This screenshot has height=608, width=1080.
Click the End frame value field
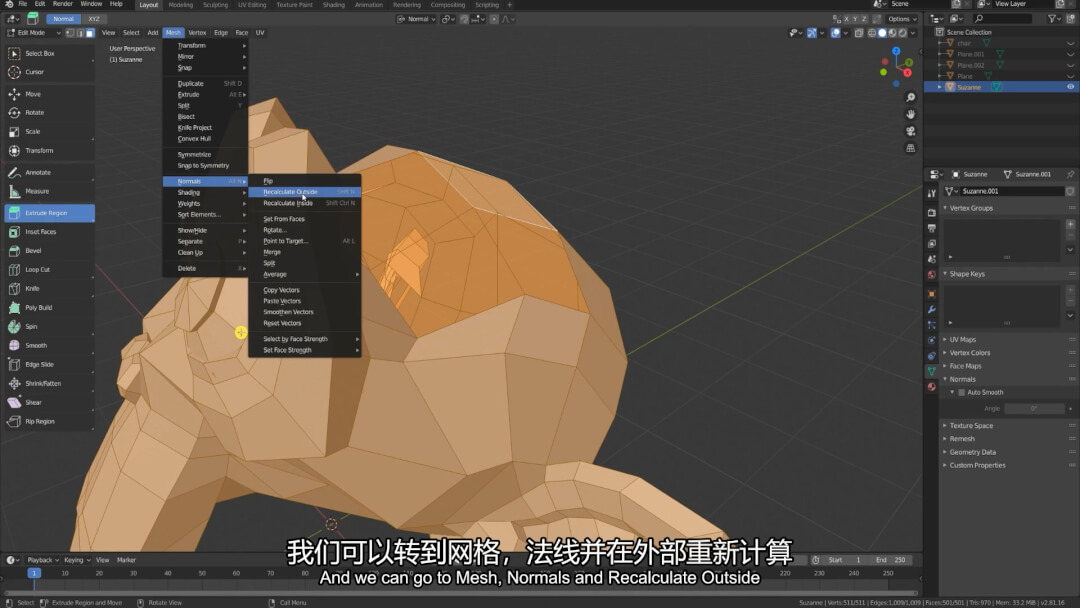coord(891,560)
